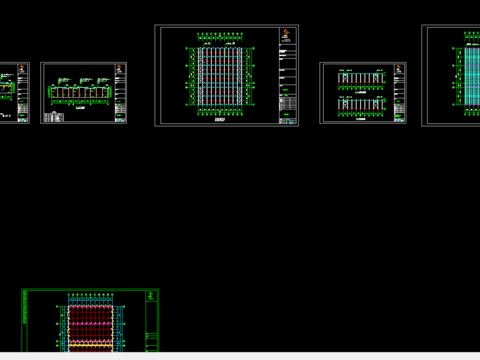The image size is (480, 360).
Task: Select the vertical green text strip on the green sheet
Action: (x=24, y=307)
